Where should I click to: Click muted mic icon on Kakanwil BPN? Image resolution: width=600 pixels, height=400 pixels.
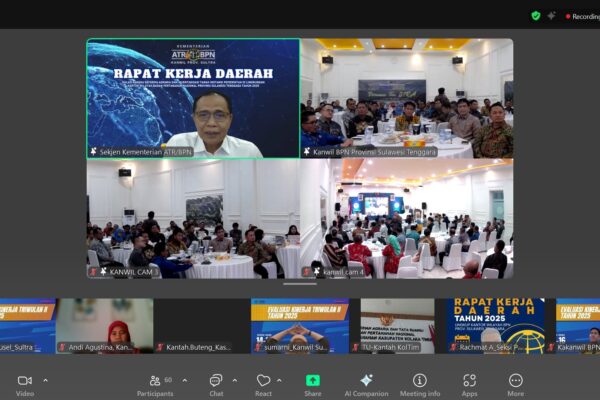(x=551, y=347)
